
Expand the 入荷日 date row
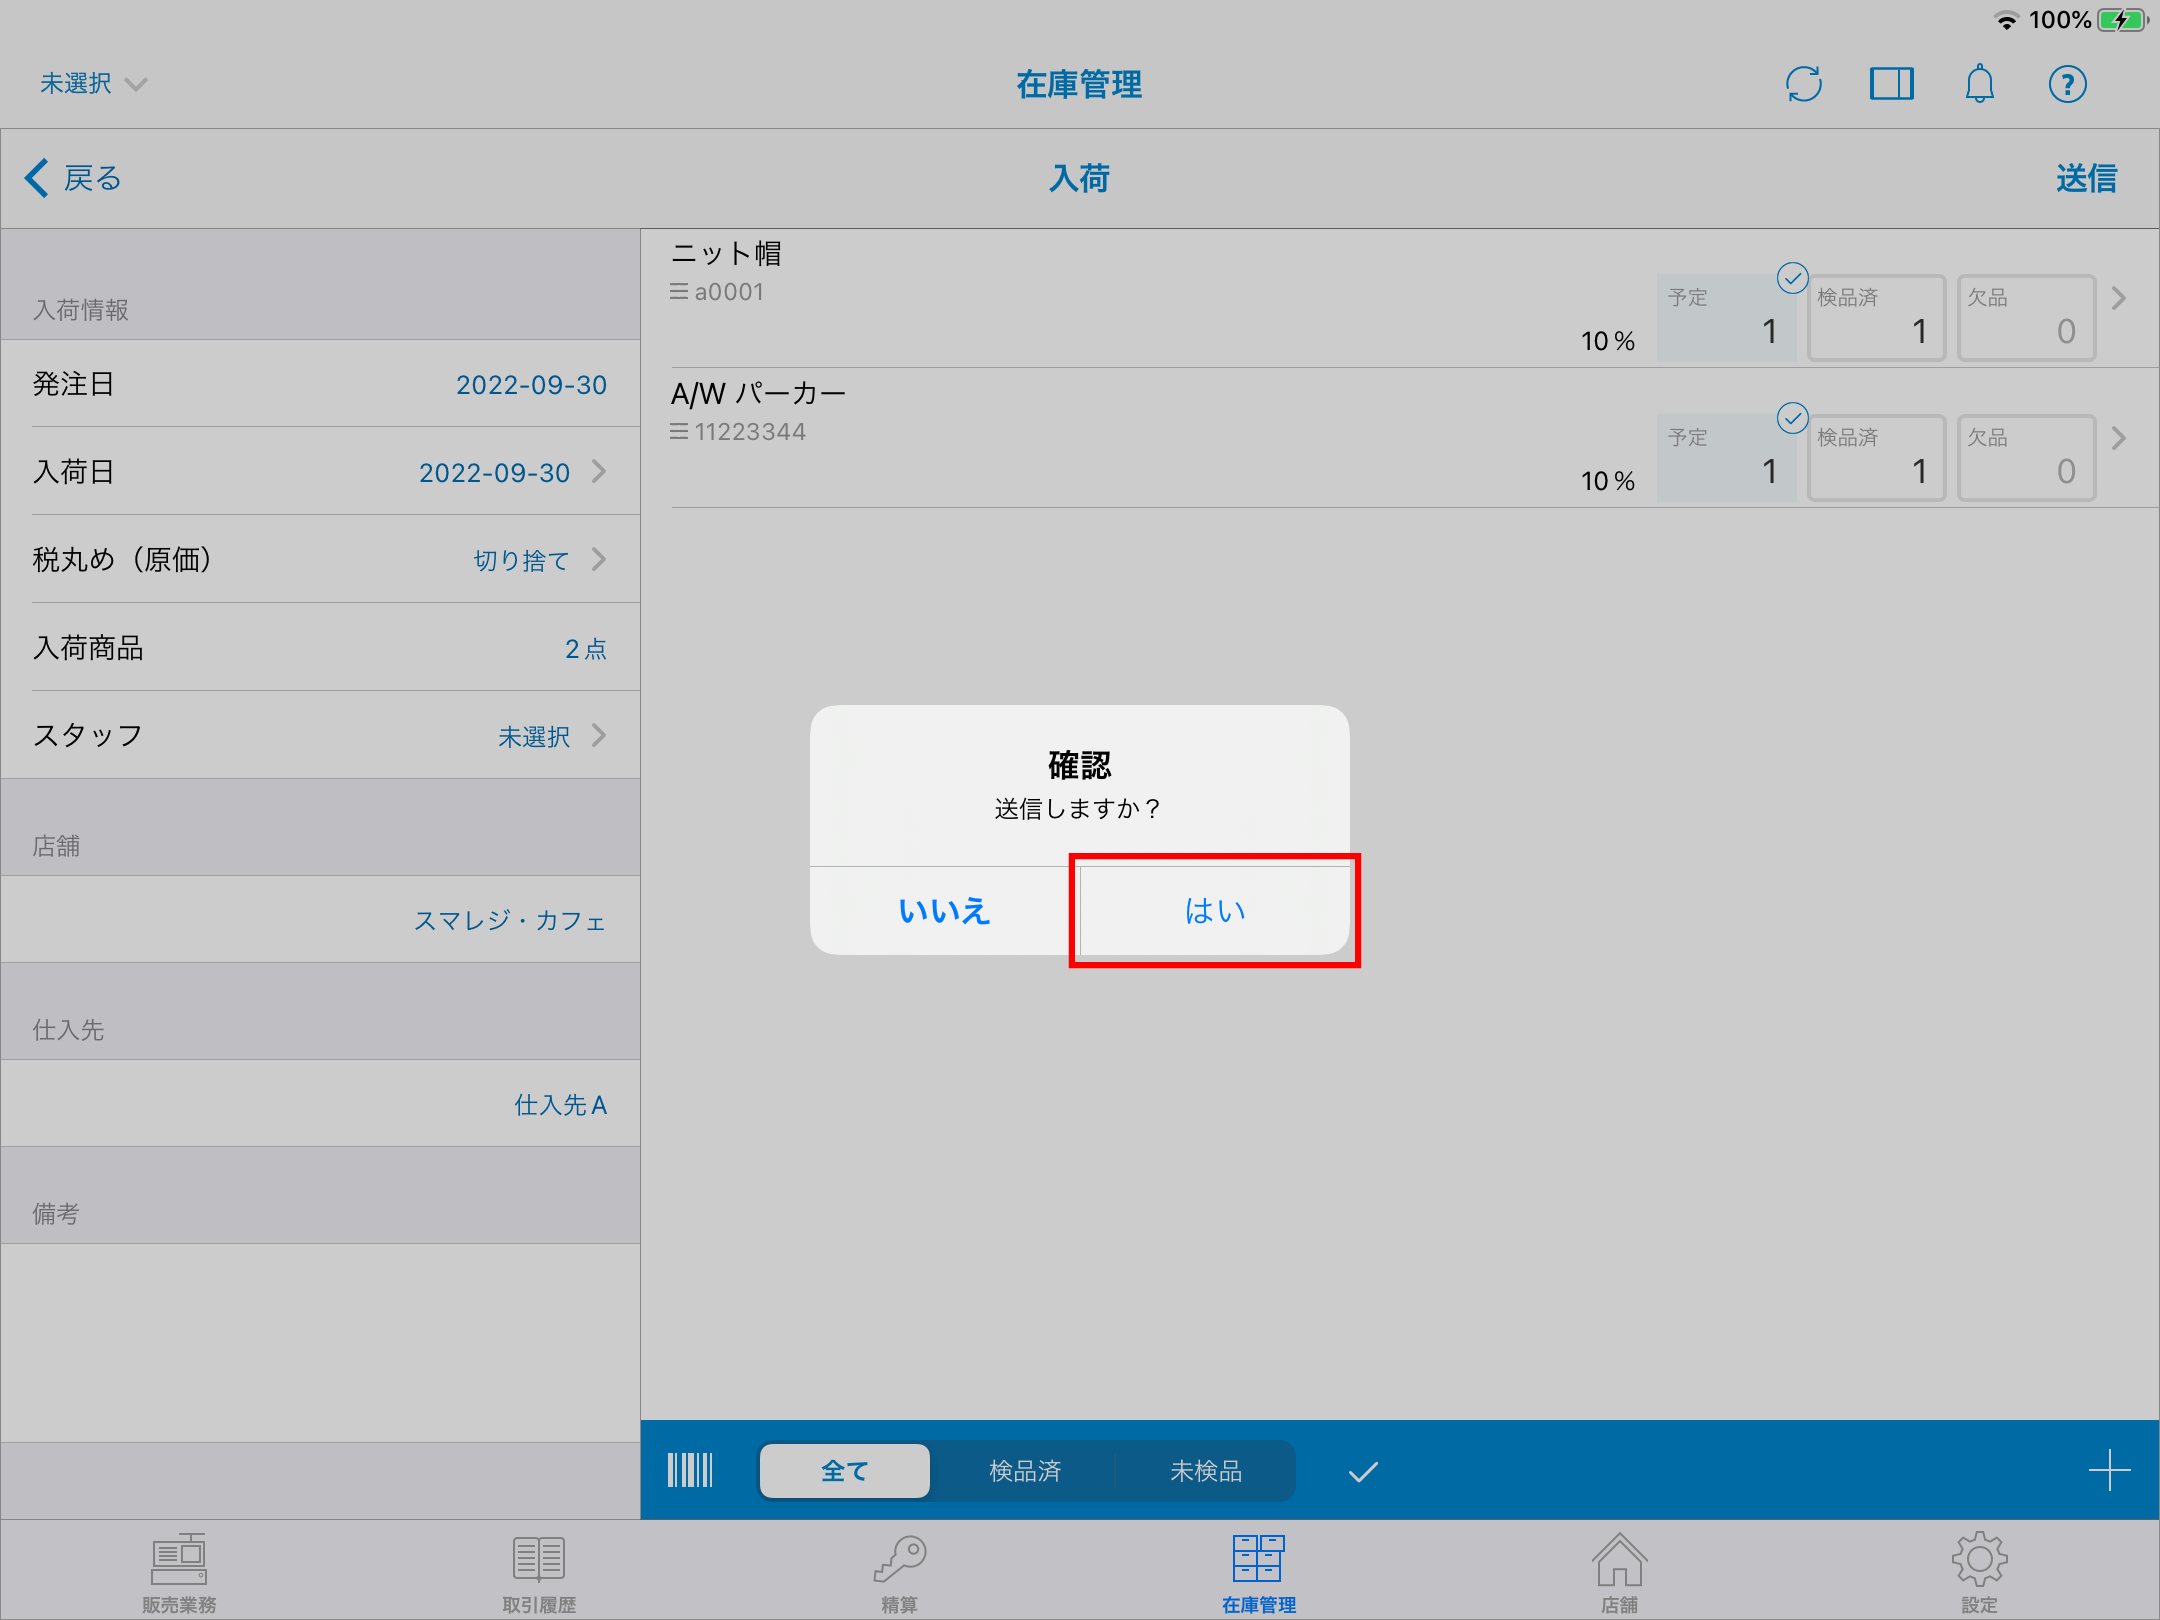tap(320, 472)
